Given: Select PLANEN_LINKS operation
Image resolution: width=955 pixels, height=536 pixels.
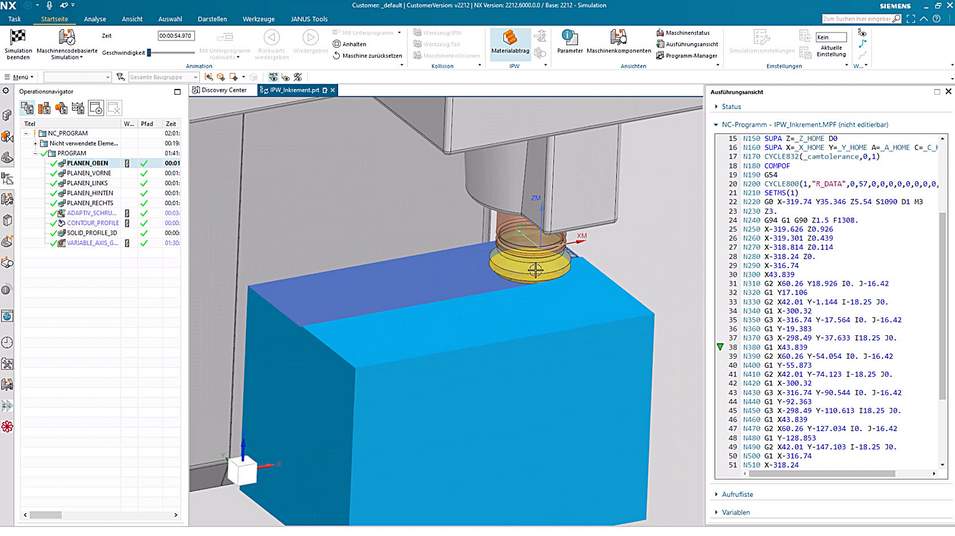Looking at the screenshot, I should tap(87, 183).
